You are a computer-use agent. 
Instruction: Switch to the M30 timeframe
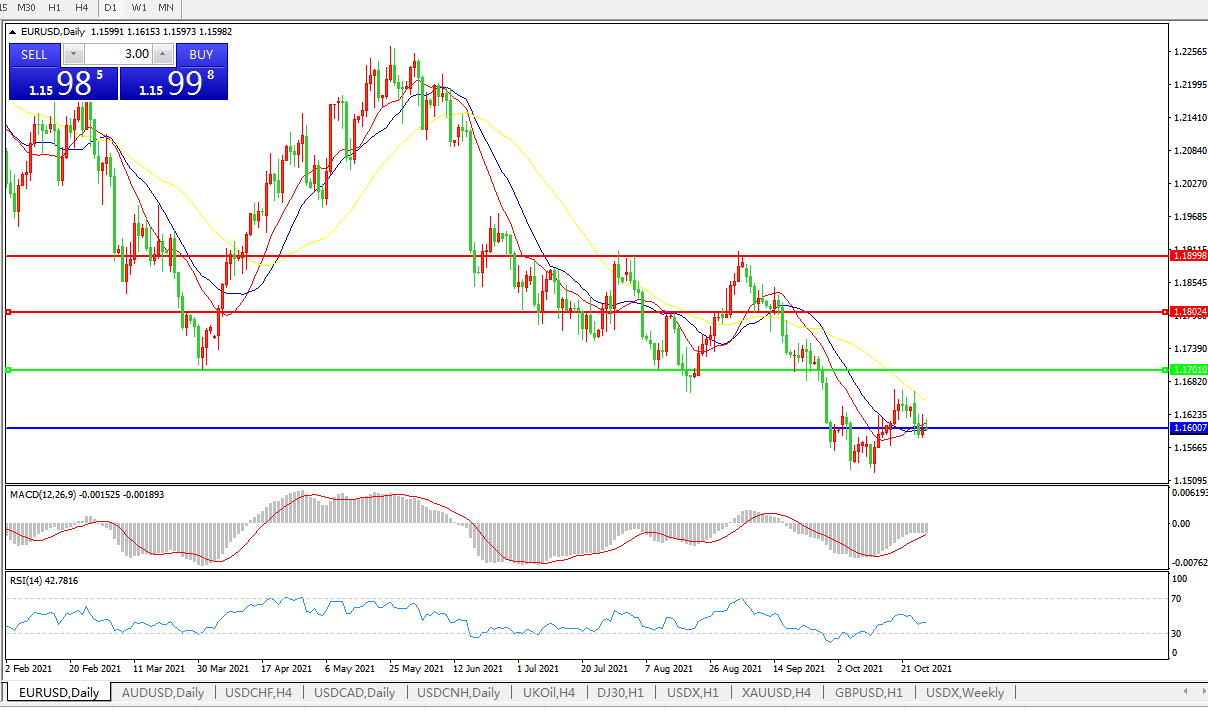point(27,8)
